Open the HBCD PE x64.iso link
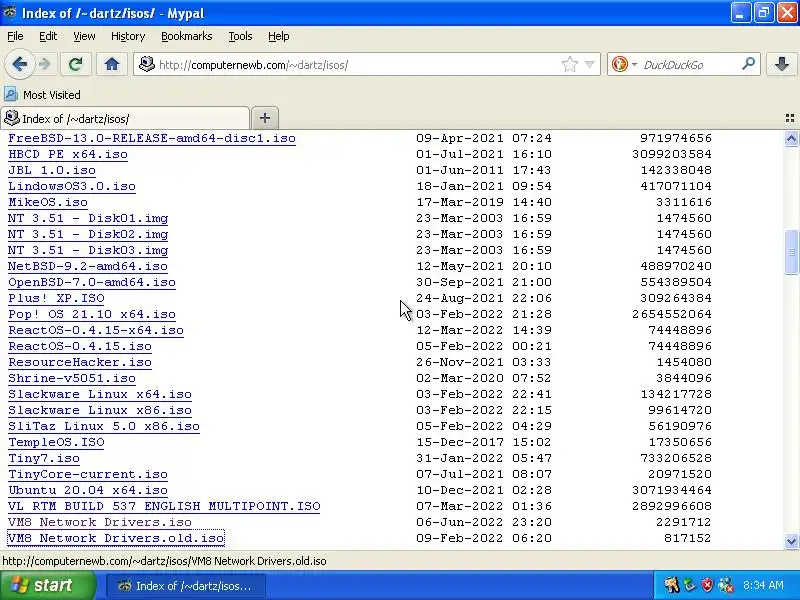Screen dimensions: 800x600 click(x=68, y=154)
